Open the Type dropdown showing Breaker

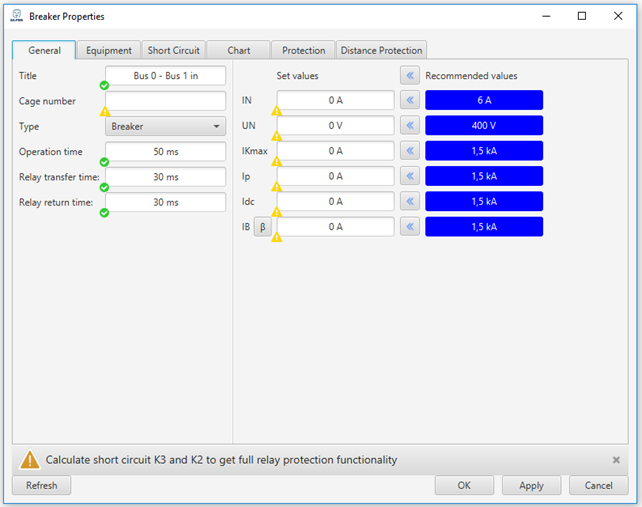[x=165, y=126]
